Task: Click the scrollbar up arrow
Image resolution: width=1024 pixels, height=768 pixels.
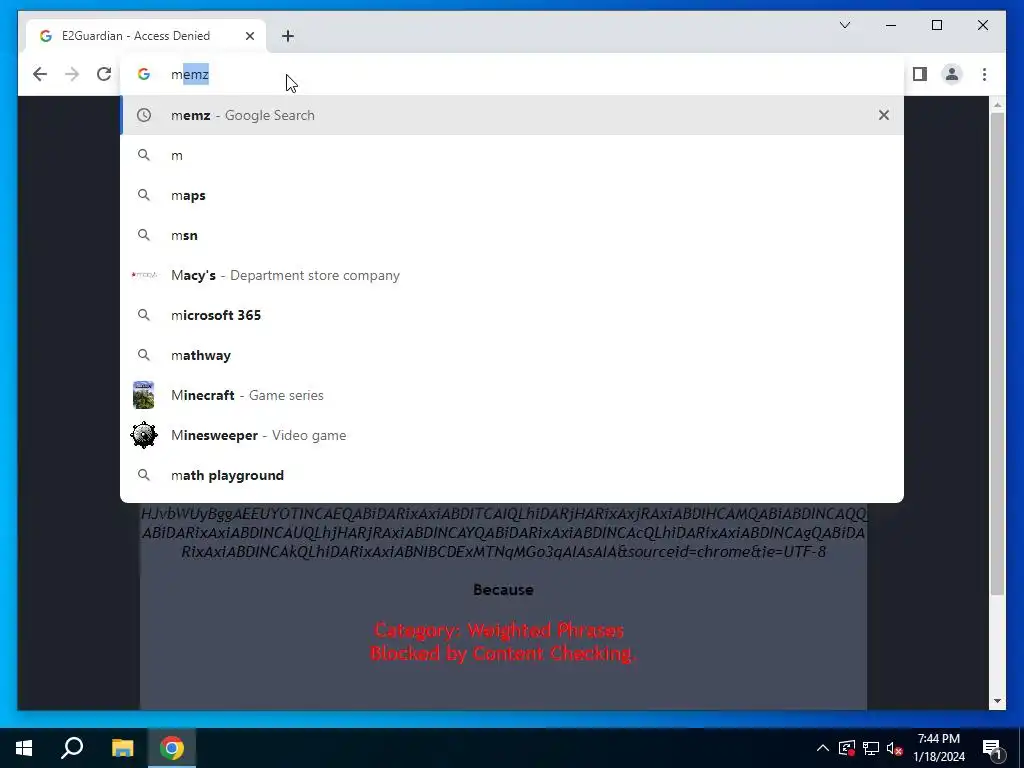Action: (997, 104)
